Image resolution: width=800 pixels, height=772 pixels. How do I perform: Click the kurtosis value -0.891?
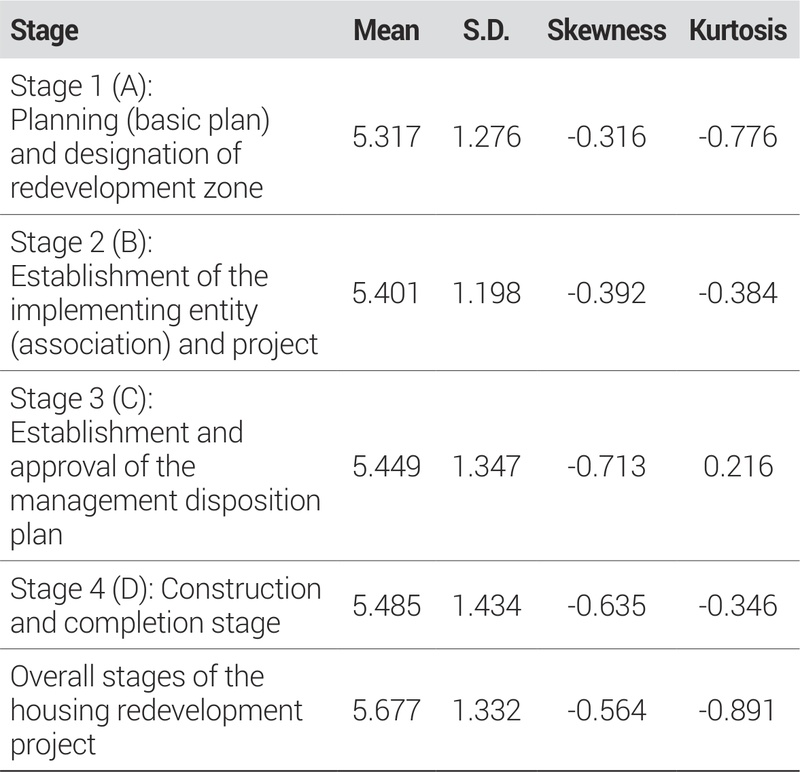tap(737, 710)
